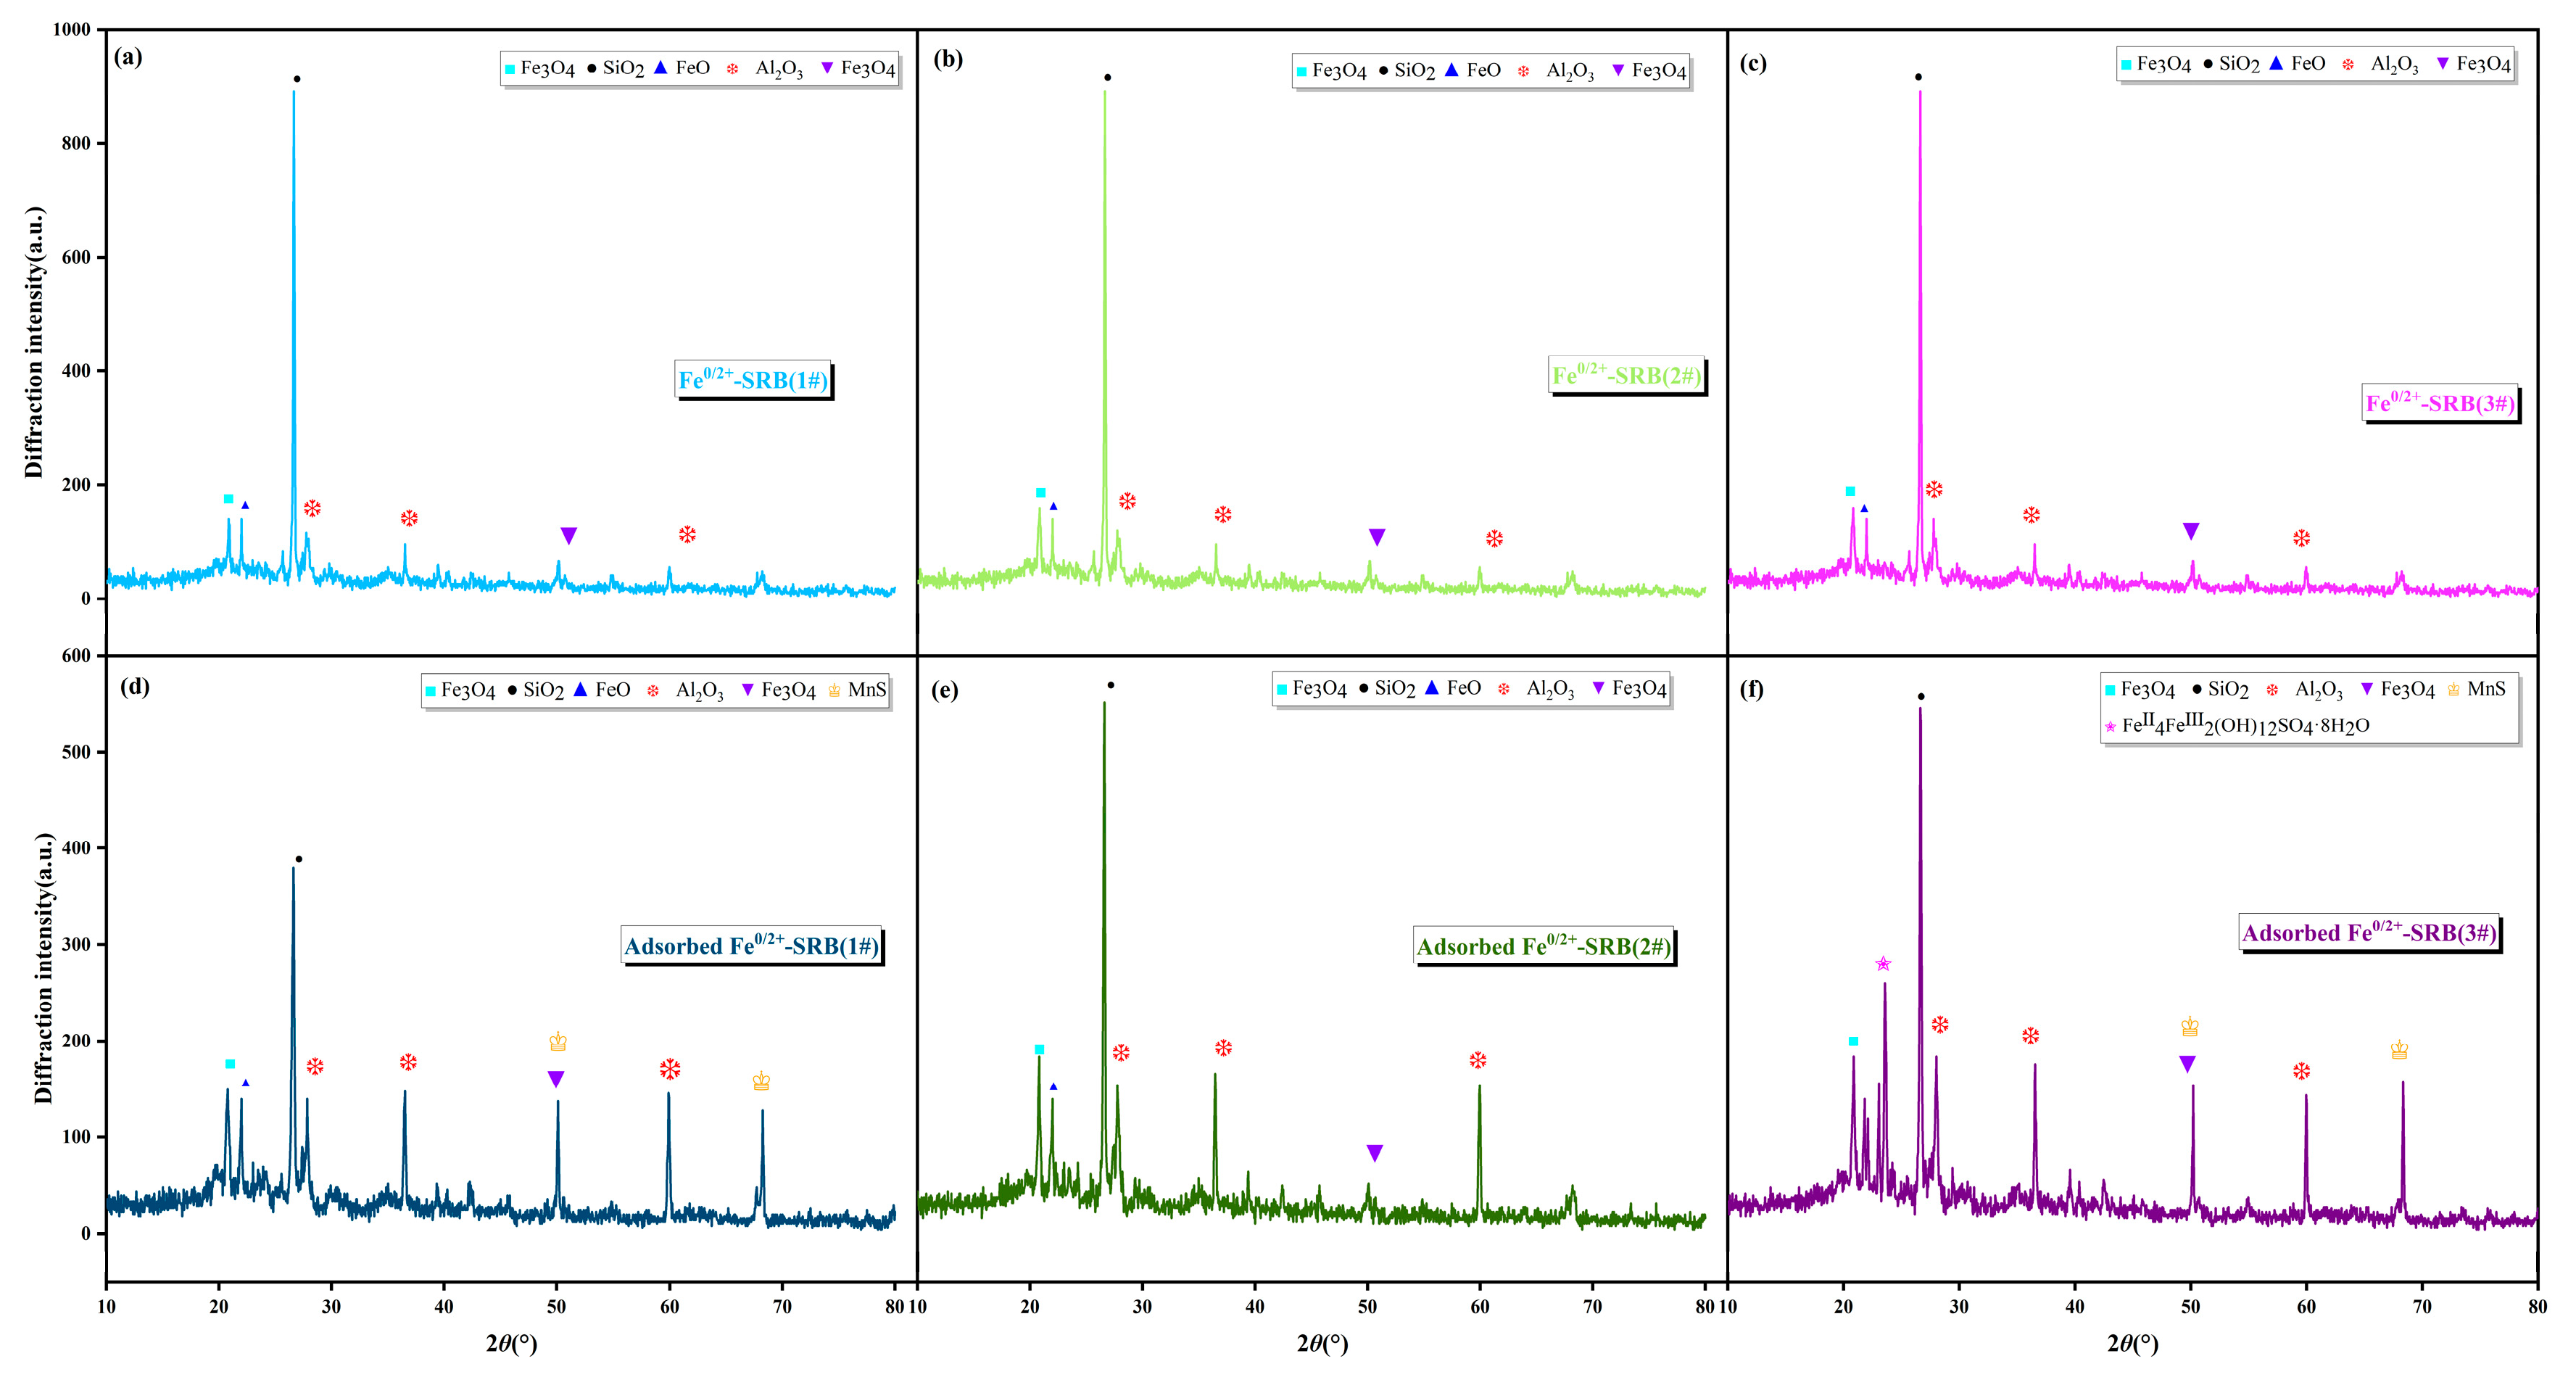This screenshot has width=2576, height=1385.
Task: Click the Fe0/2+-SRB(1#) label box
Action: click(753, 380)
